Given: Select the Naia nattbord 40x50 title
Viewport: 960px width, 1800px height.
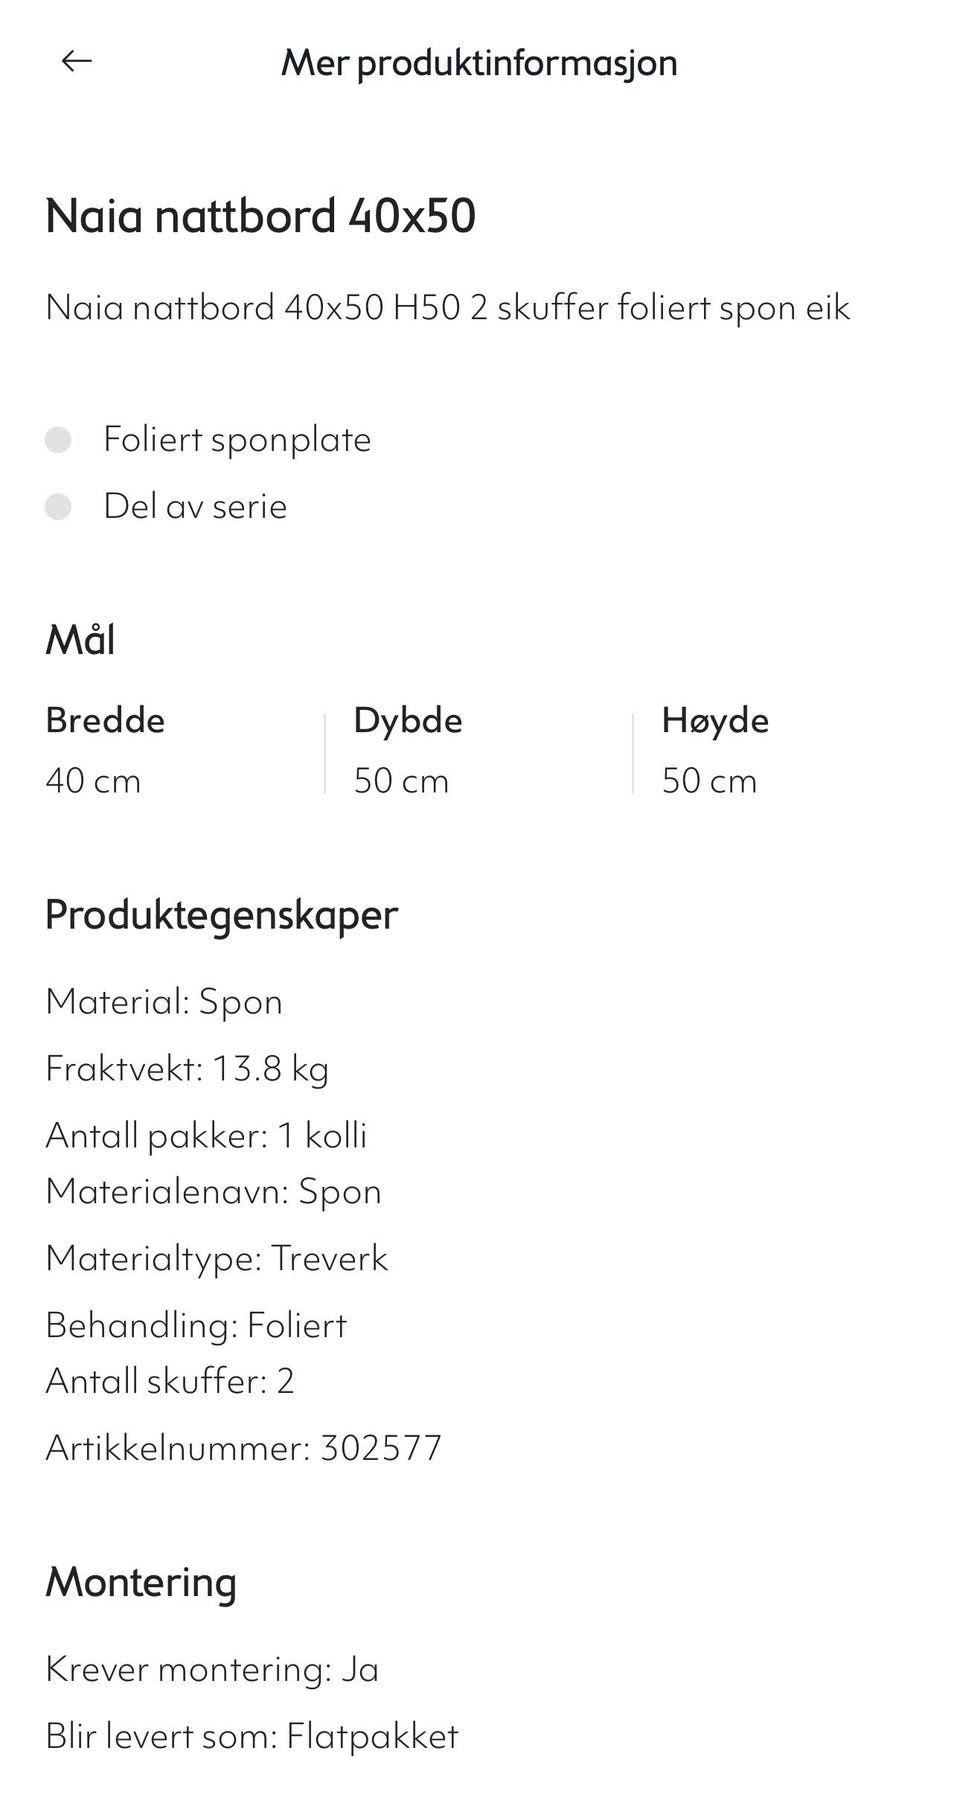Looking at the screenshot, I should [x=262, y=213].
